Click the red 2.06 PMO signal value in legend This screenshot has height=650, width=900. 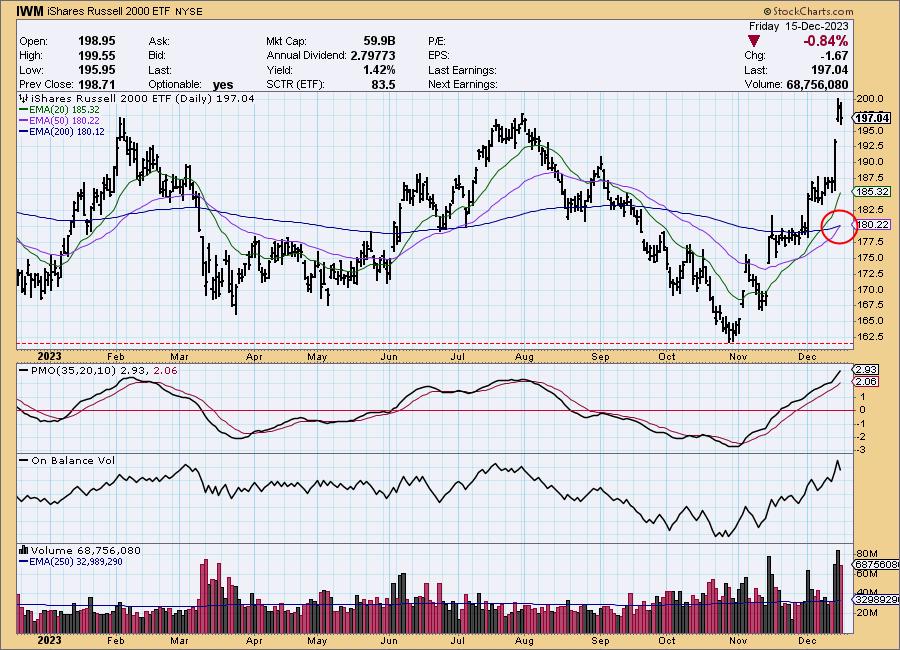[165, 371]
